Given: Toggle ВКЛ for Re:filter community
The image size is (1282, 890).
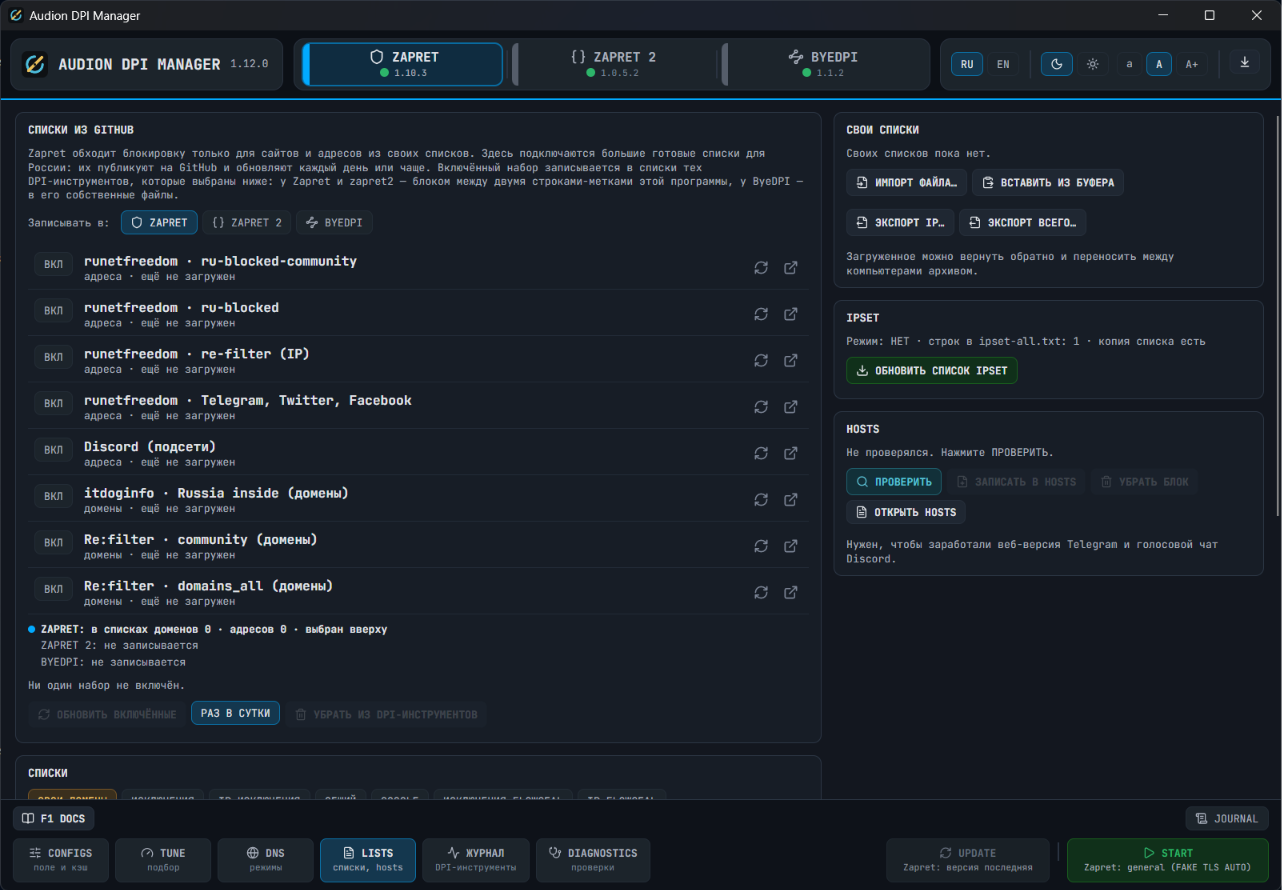Looking at the screenshot, I should (53, 542).
